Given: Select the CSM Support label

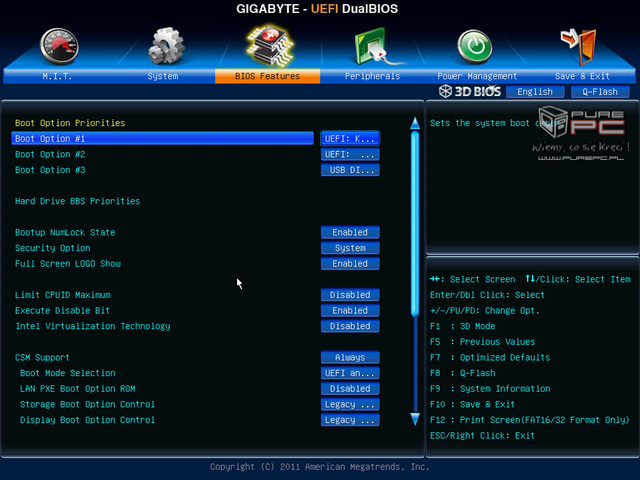Looking at the screenshot, I should click(x=42, y=358).
